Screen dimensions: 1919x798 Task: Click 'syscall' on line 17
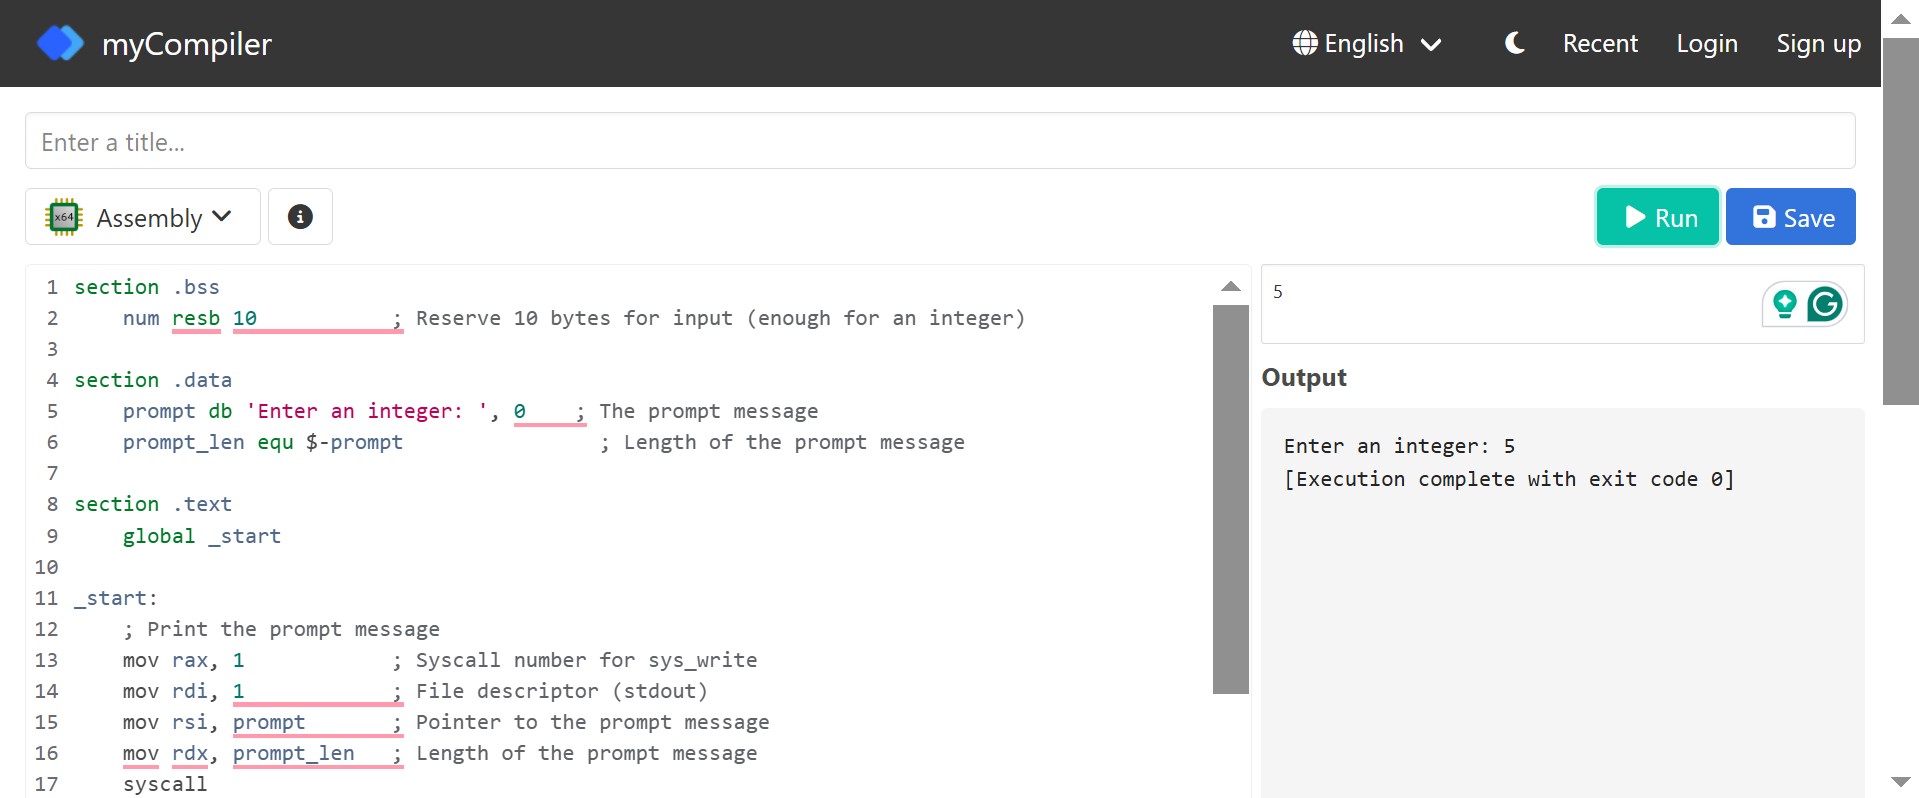(x=165, y=784)
